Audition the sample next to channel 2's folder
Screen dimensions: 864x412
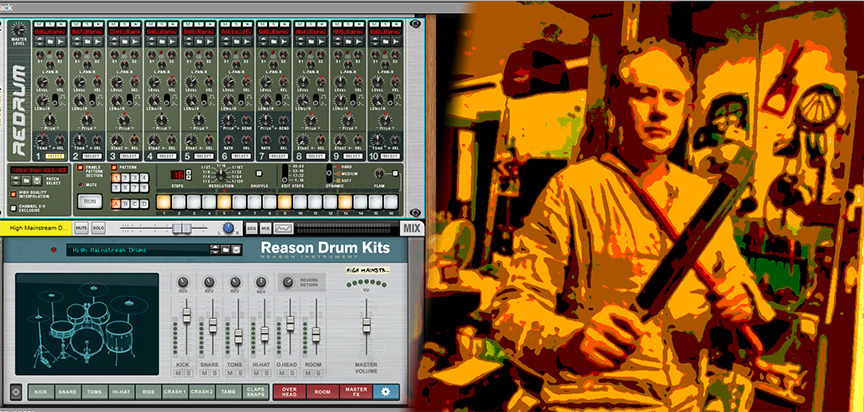pyautogui.click(x=98, y=41)
